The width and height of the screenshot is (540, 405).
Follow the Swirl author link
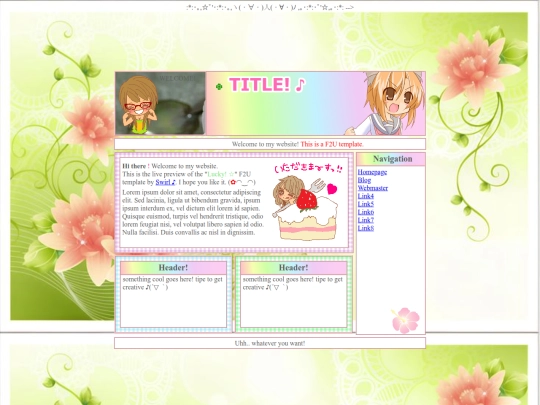click(165, 182)
